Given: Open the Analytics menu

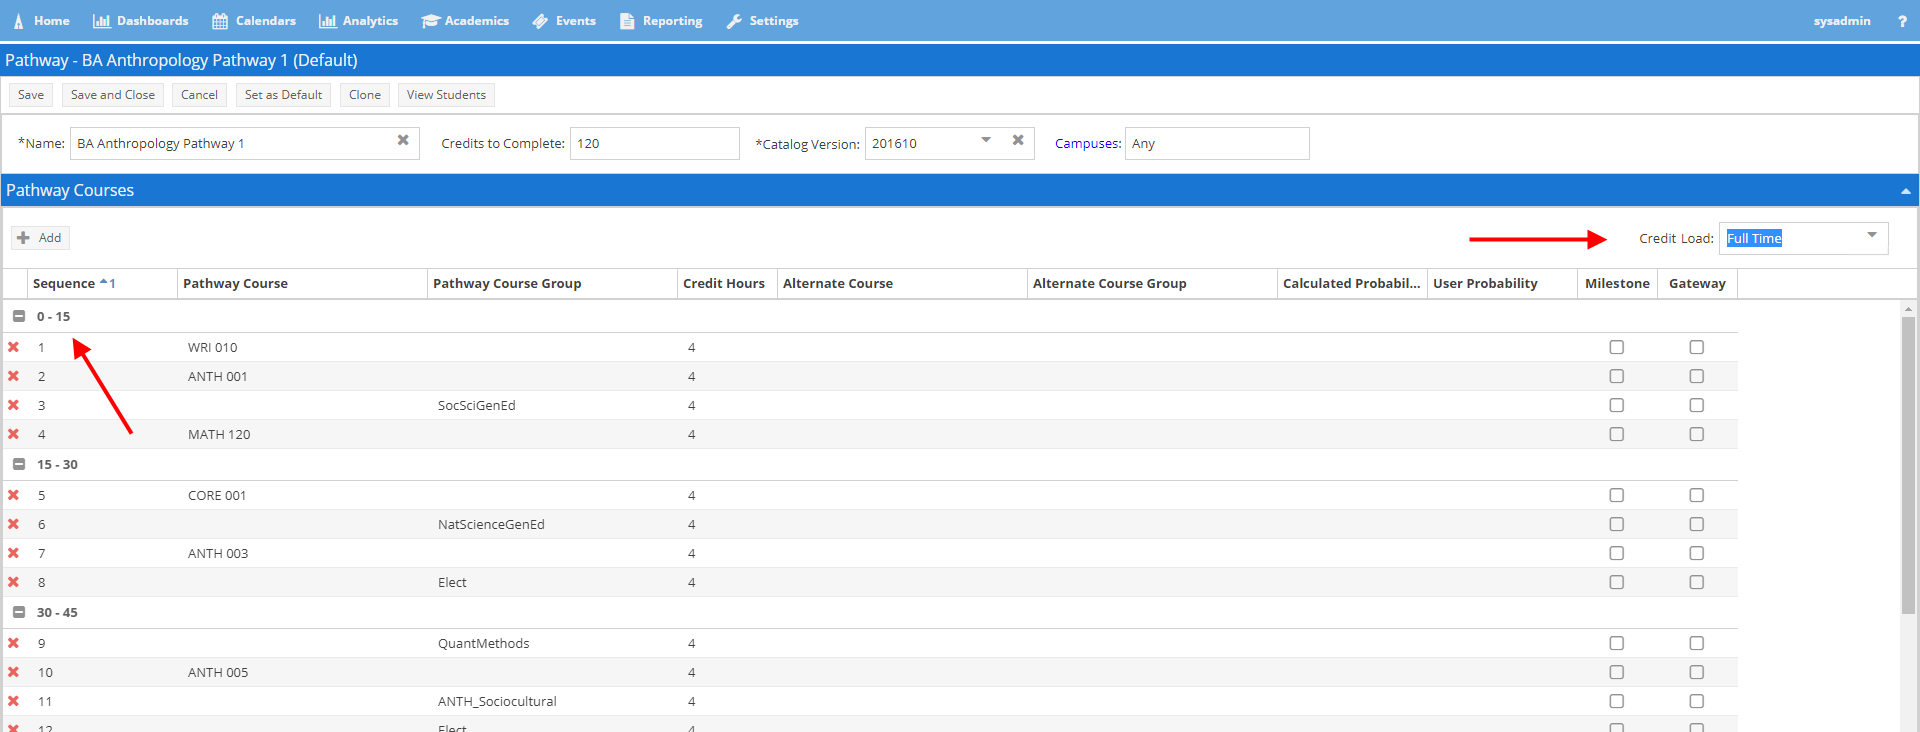Looking at the screenshot, I should [x=358, y=21].
